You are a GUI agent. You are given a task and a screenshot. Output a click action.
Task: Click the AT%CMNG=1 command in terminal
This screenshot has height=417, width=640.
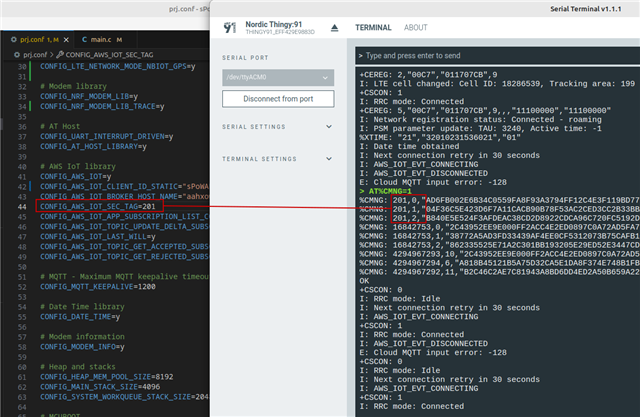click(390, 191)
